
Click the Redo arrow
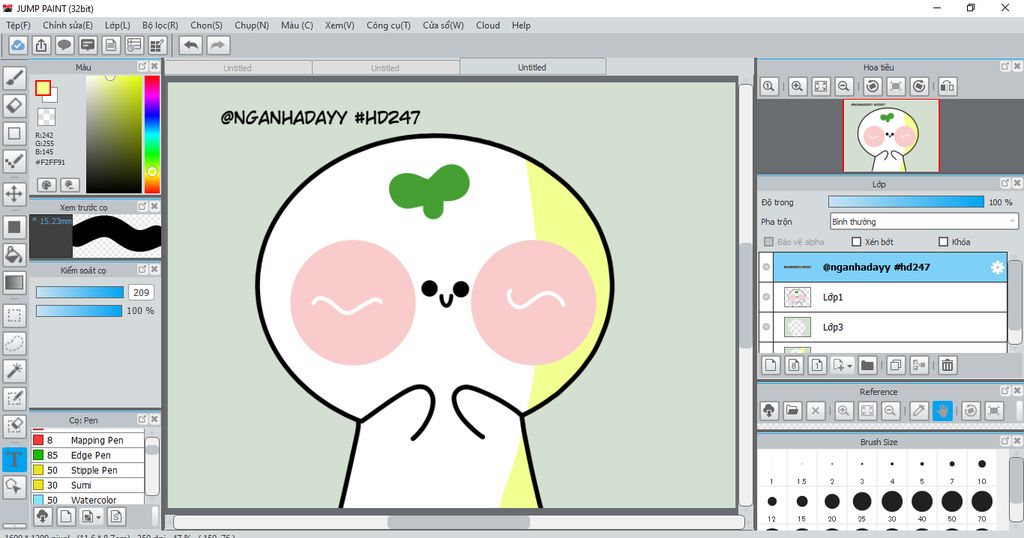pyautogui.click(x=218, y=45)
